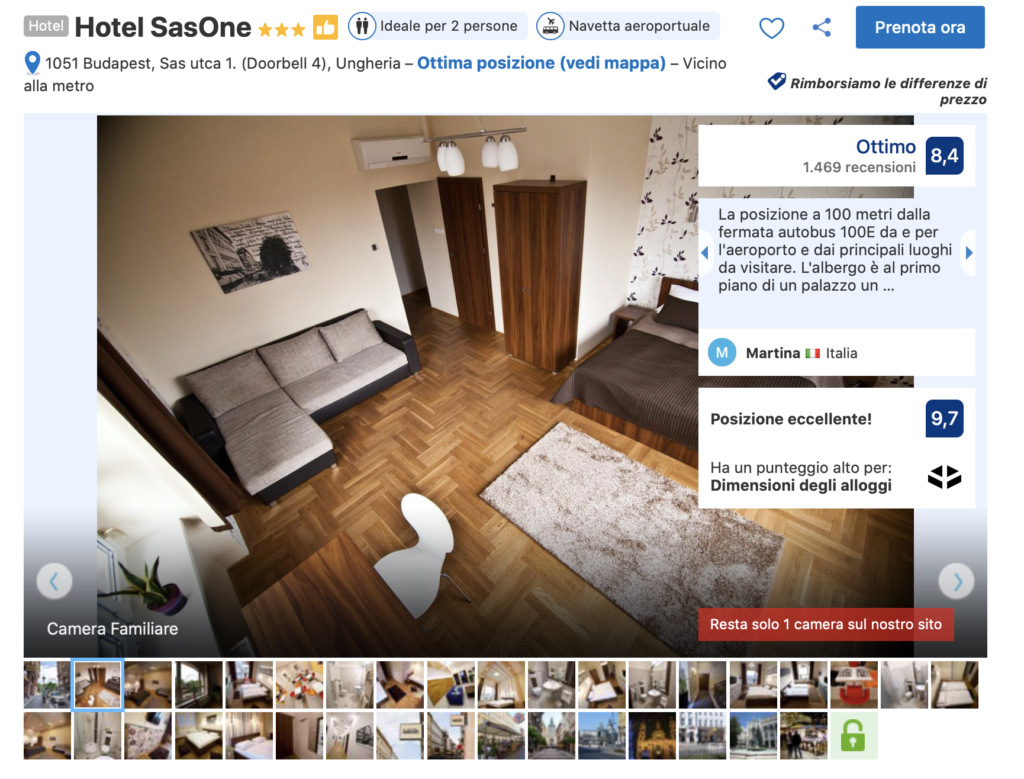
Task: Click the two persons icon
Action: coord(362,26)
